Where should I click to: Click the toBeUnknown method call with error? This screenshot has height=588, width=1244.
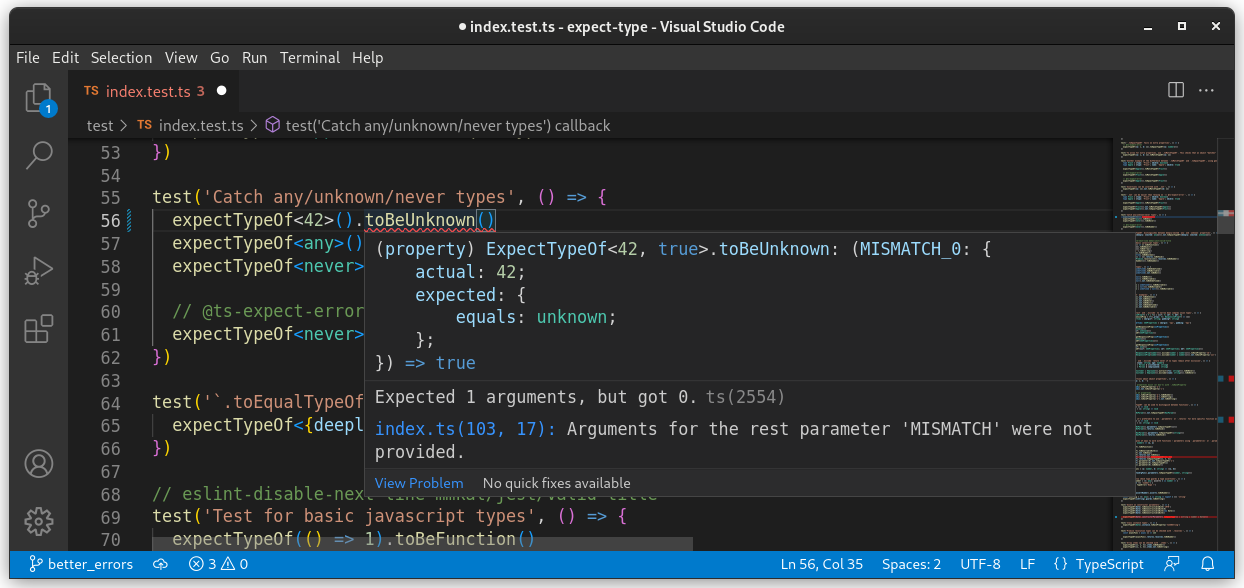coord(420,221)
